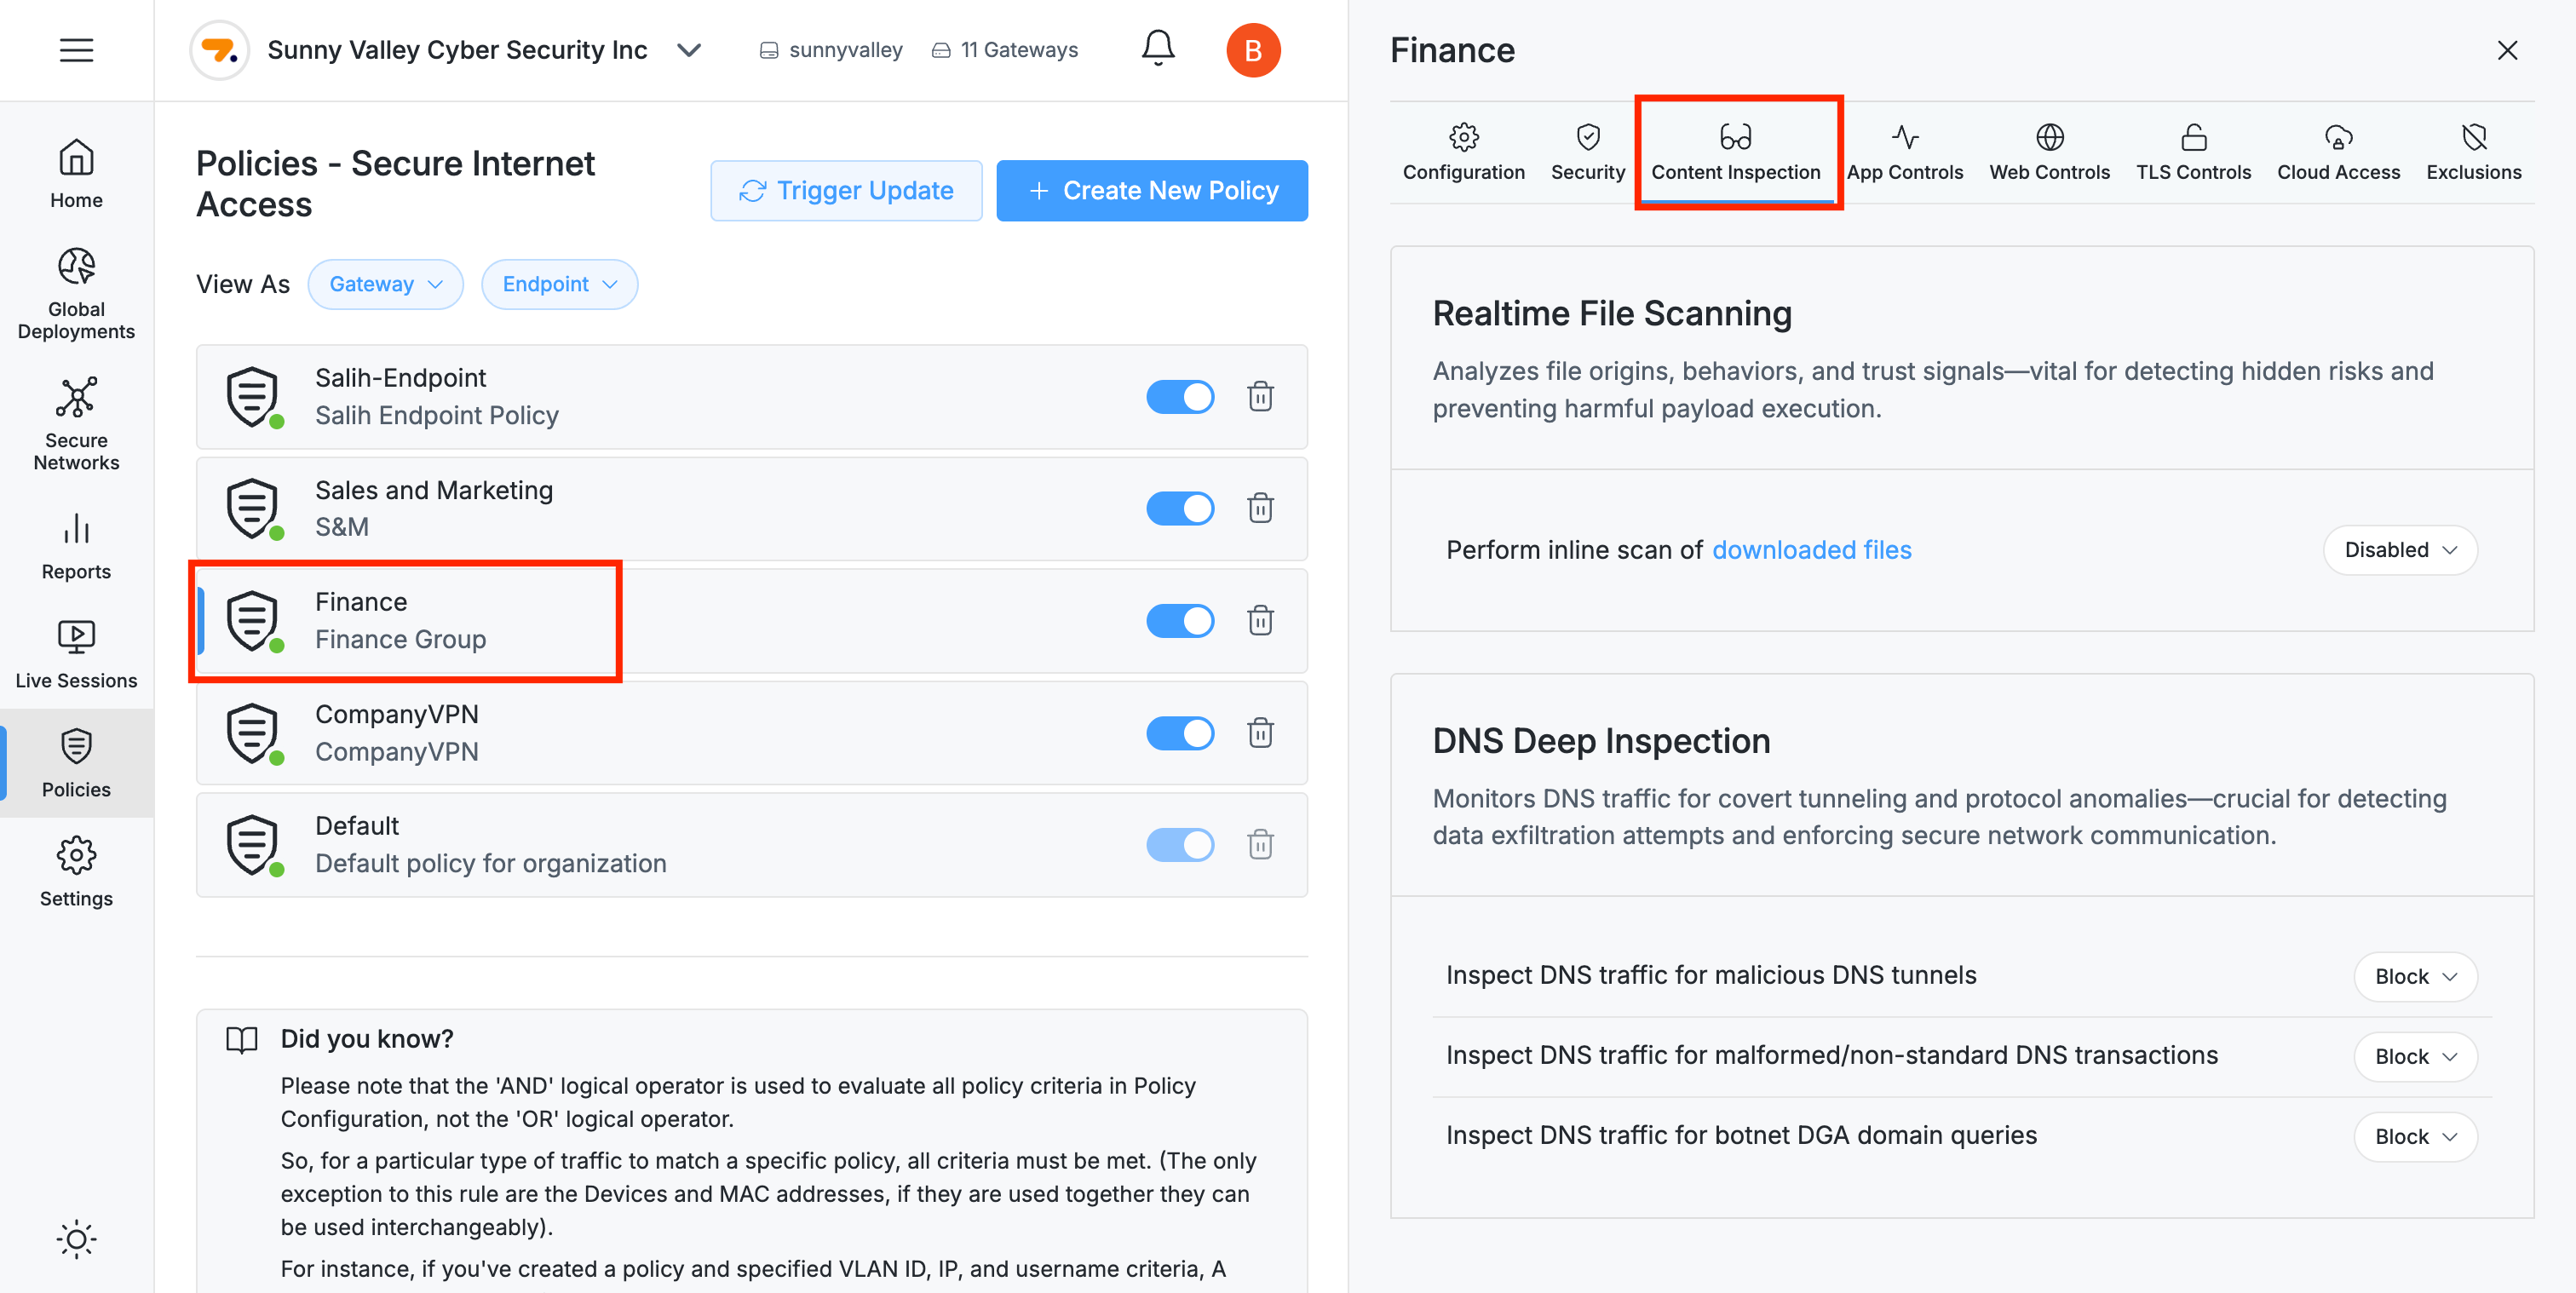Change the Disabled inline scan dropdown
Viewport: 2576px width, 1293px height.
tap(2400, 550)
